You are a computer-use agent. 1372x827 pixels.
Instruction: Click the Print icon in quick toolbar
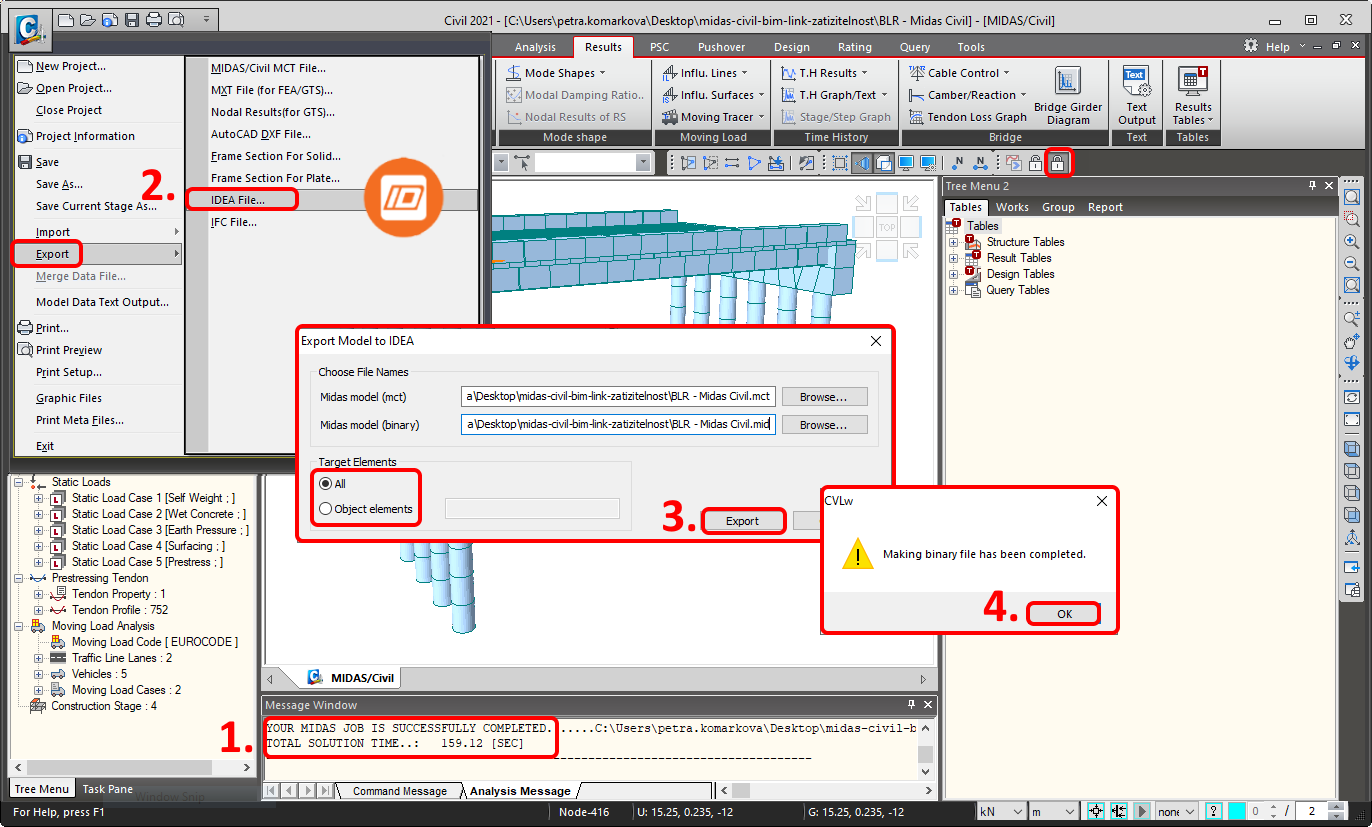click(153, 19)
